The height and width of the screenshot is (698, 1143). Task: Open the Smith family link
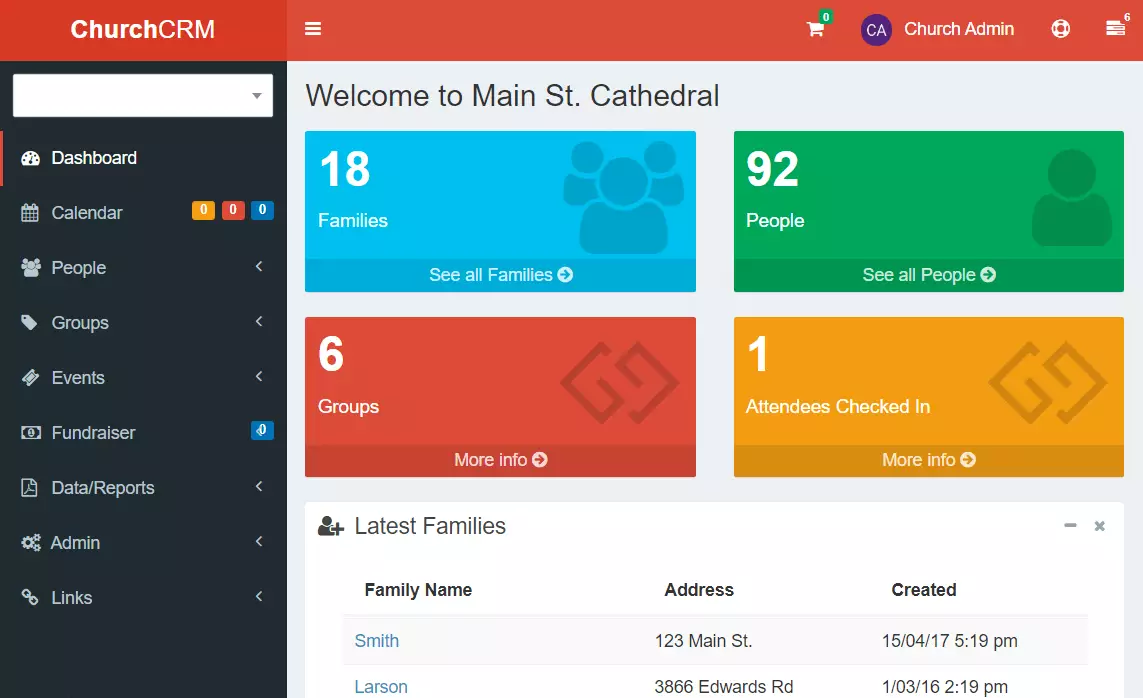376,641
